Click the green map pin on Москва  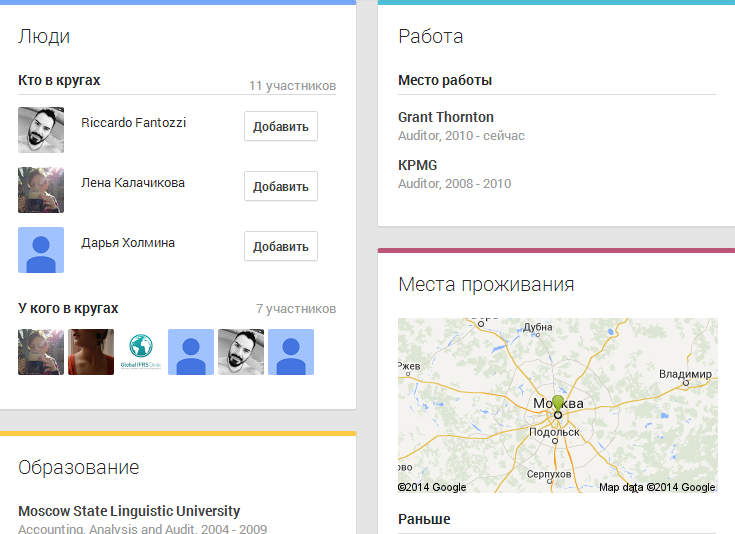pos(558,404)
